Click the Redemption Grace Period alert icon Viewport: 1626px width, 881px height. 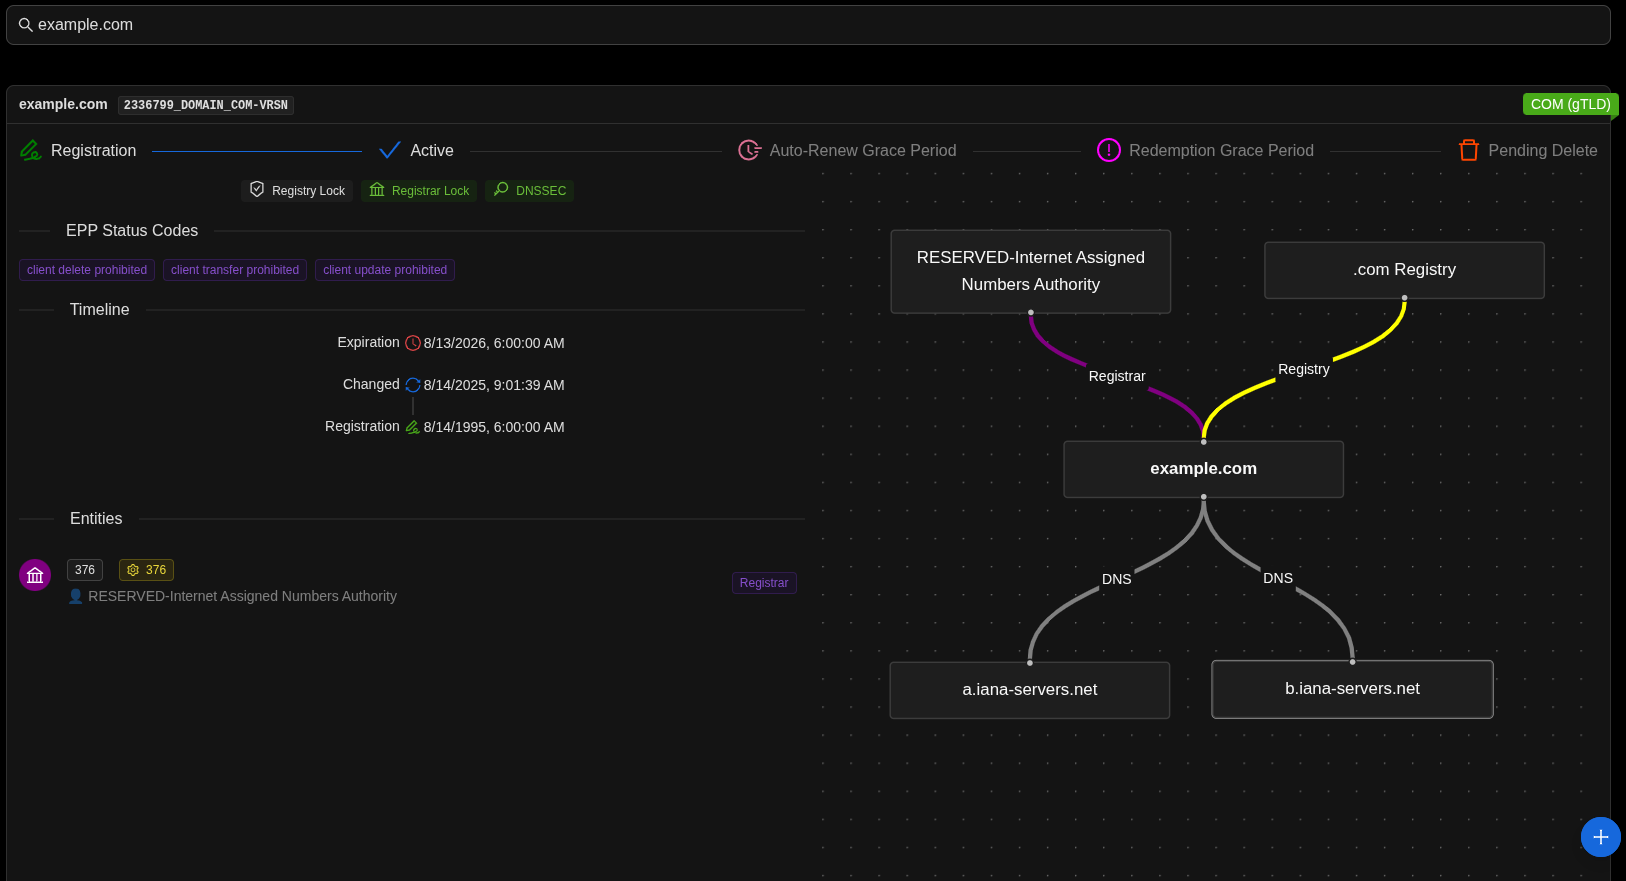[x=1109, y=151]
